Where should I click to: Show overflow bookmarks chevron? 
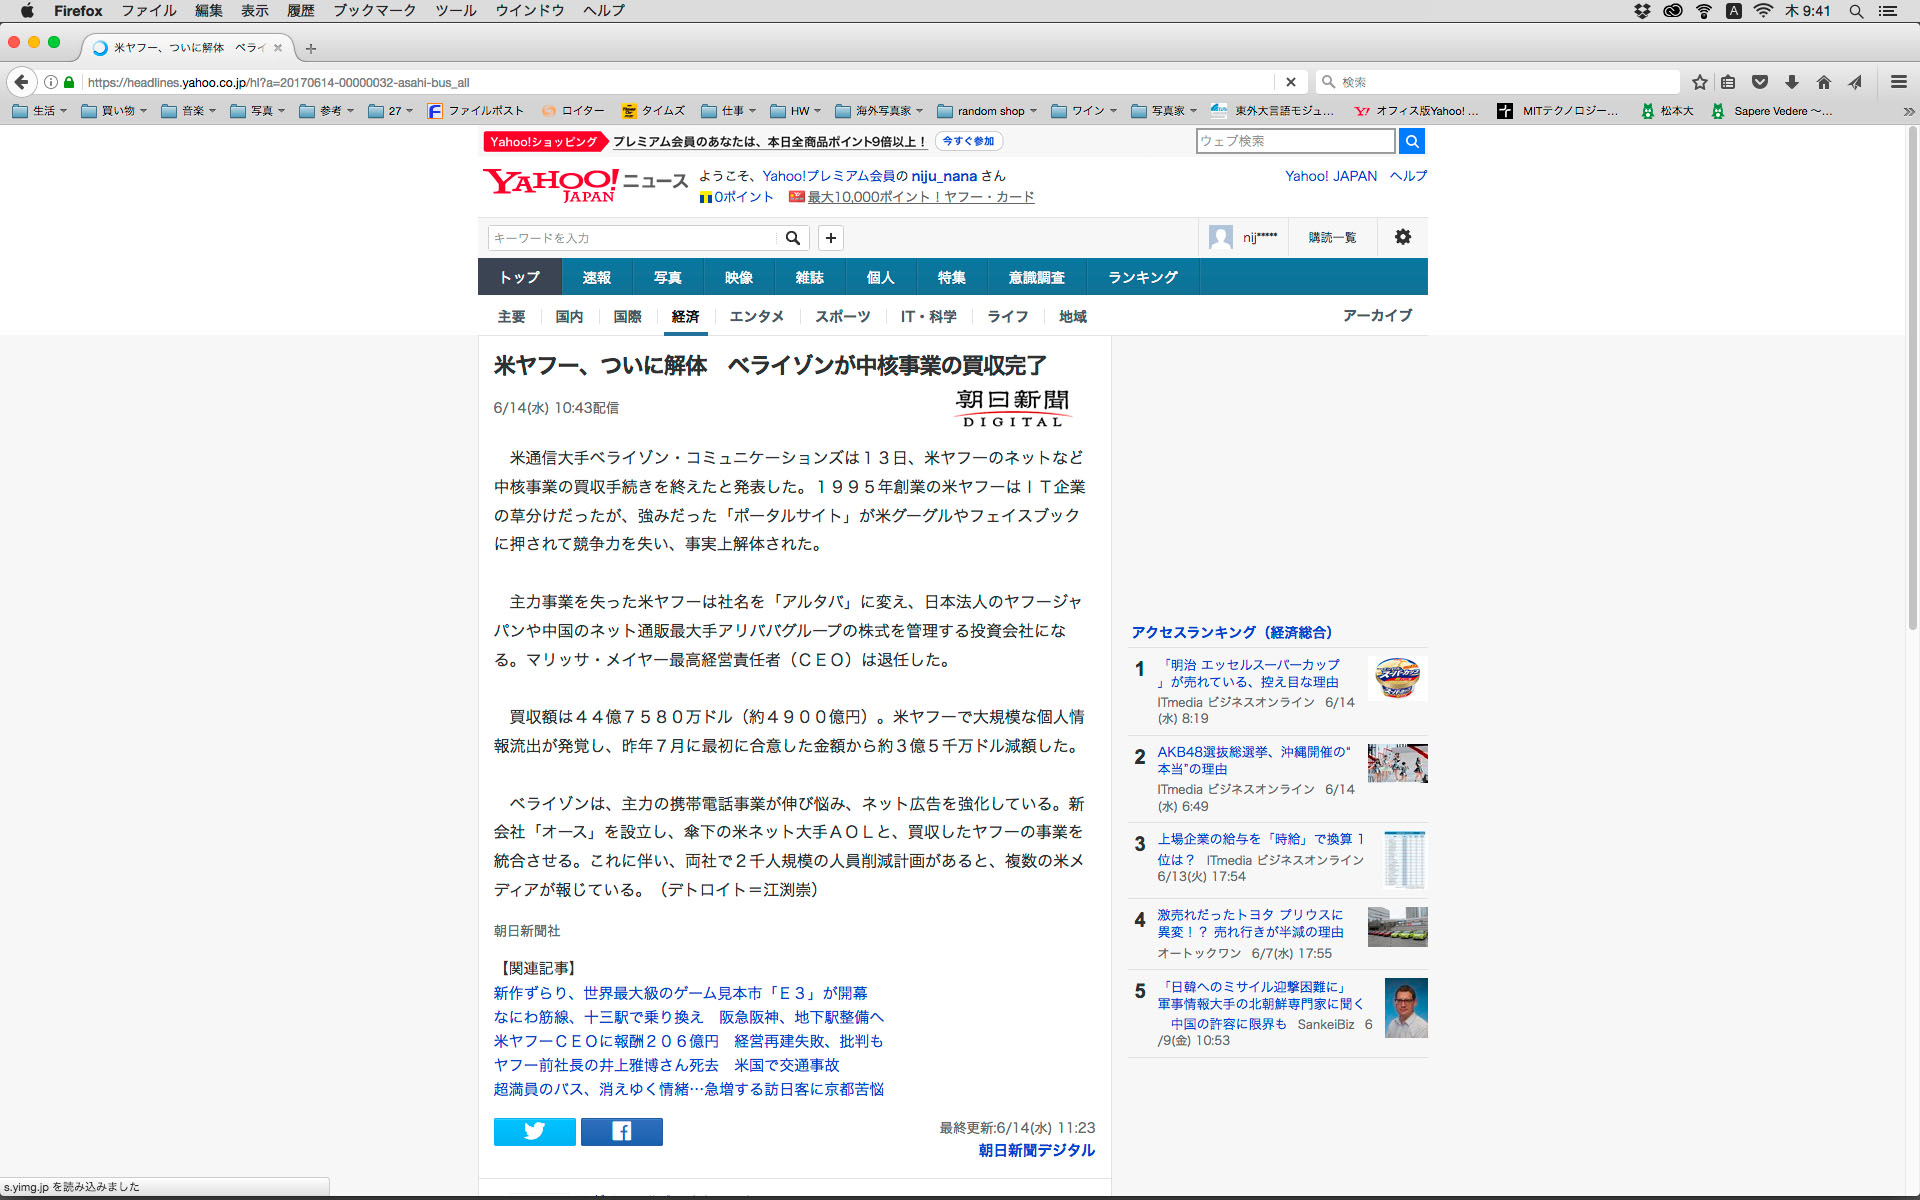pos(1908,111)
